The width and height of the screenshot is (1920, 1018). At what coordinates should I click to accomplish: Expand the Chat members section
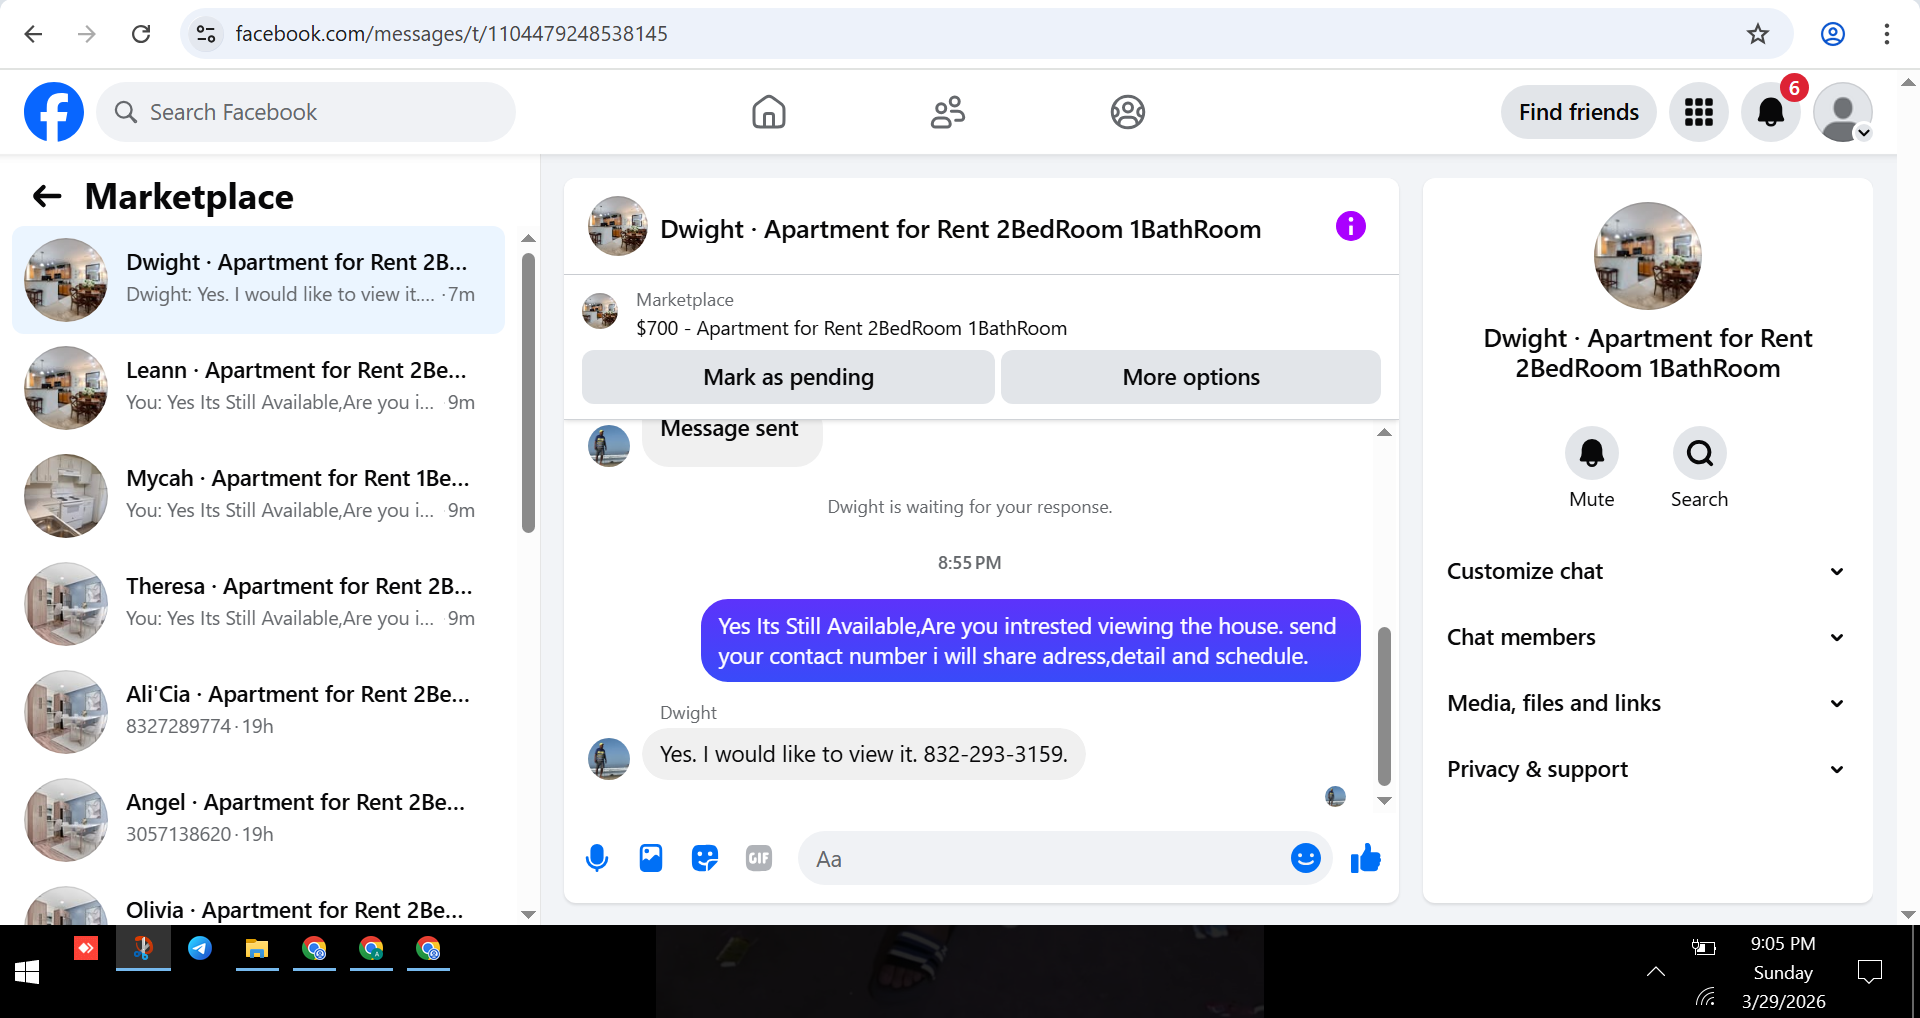point(1647,637)
